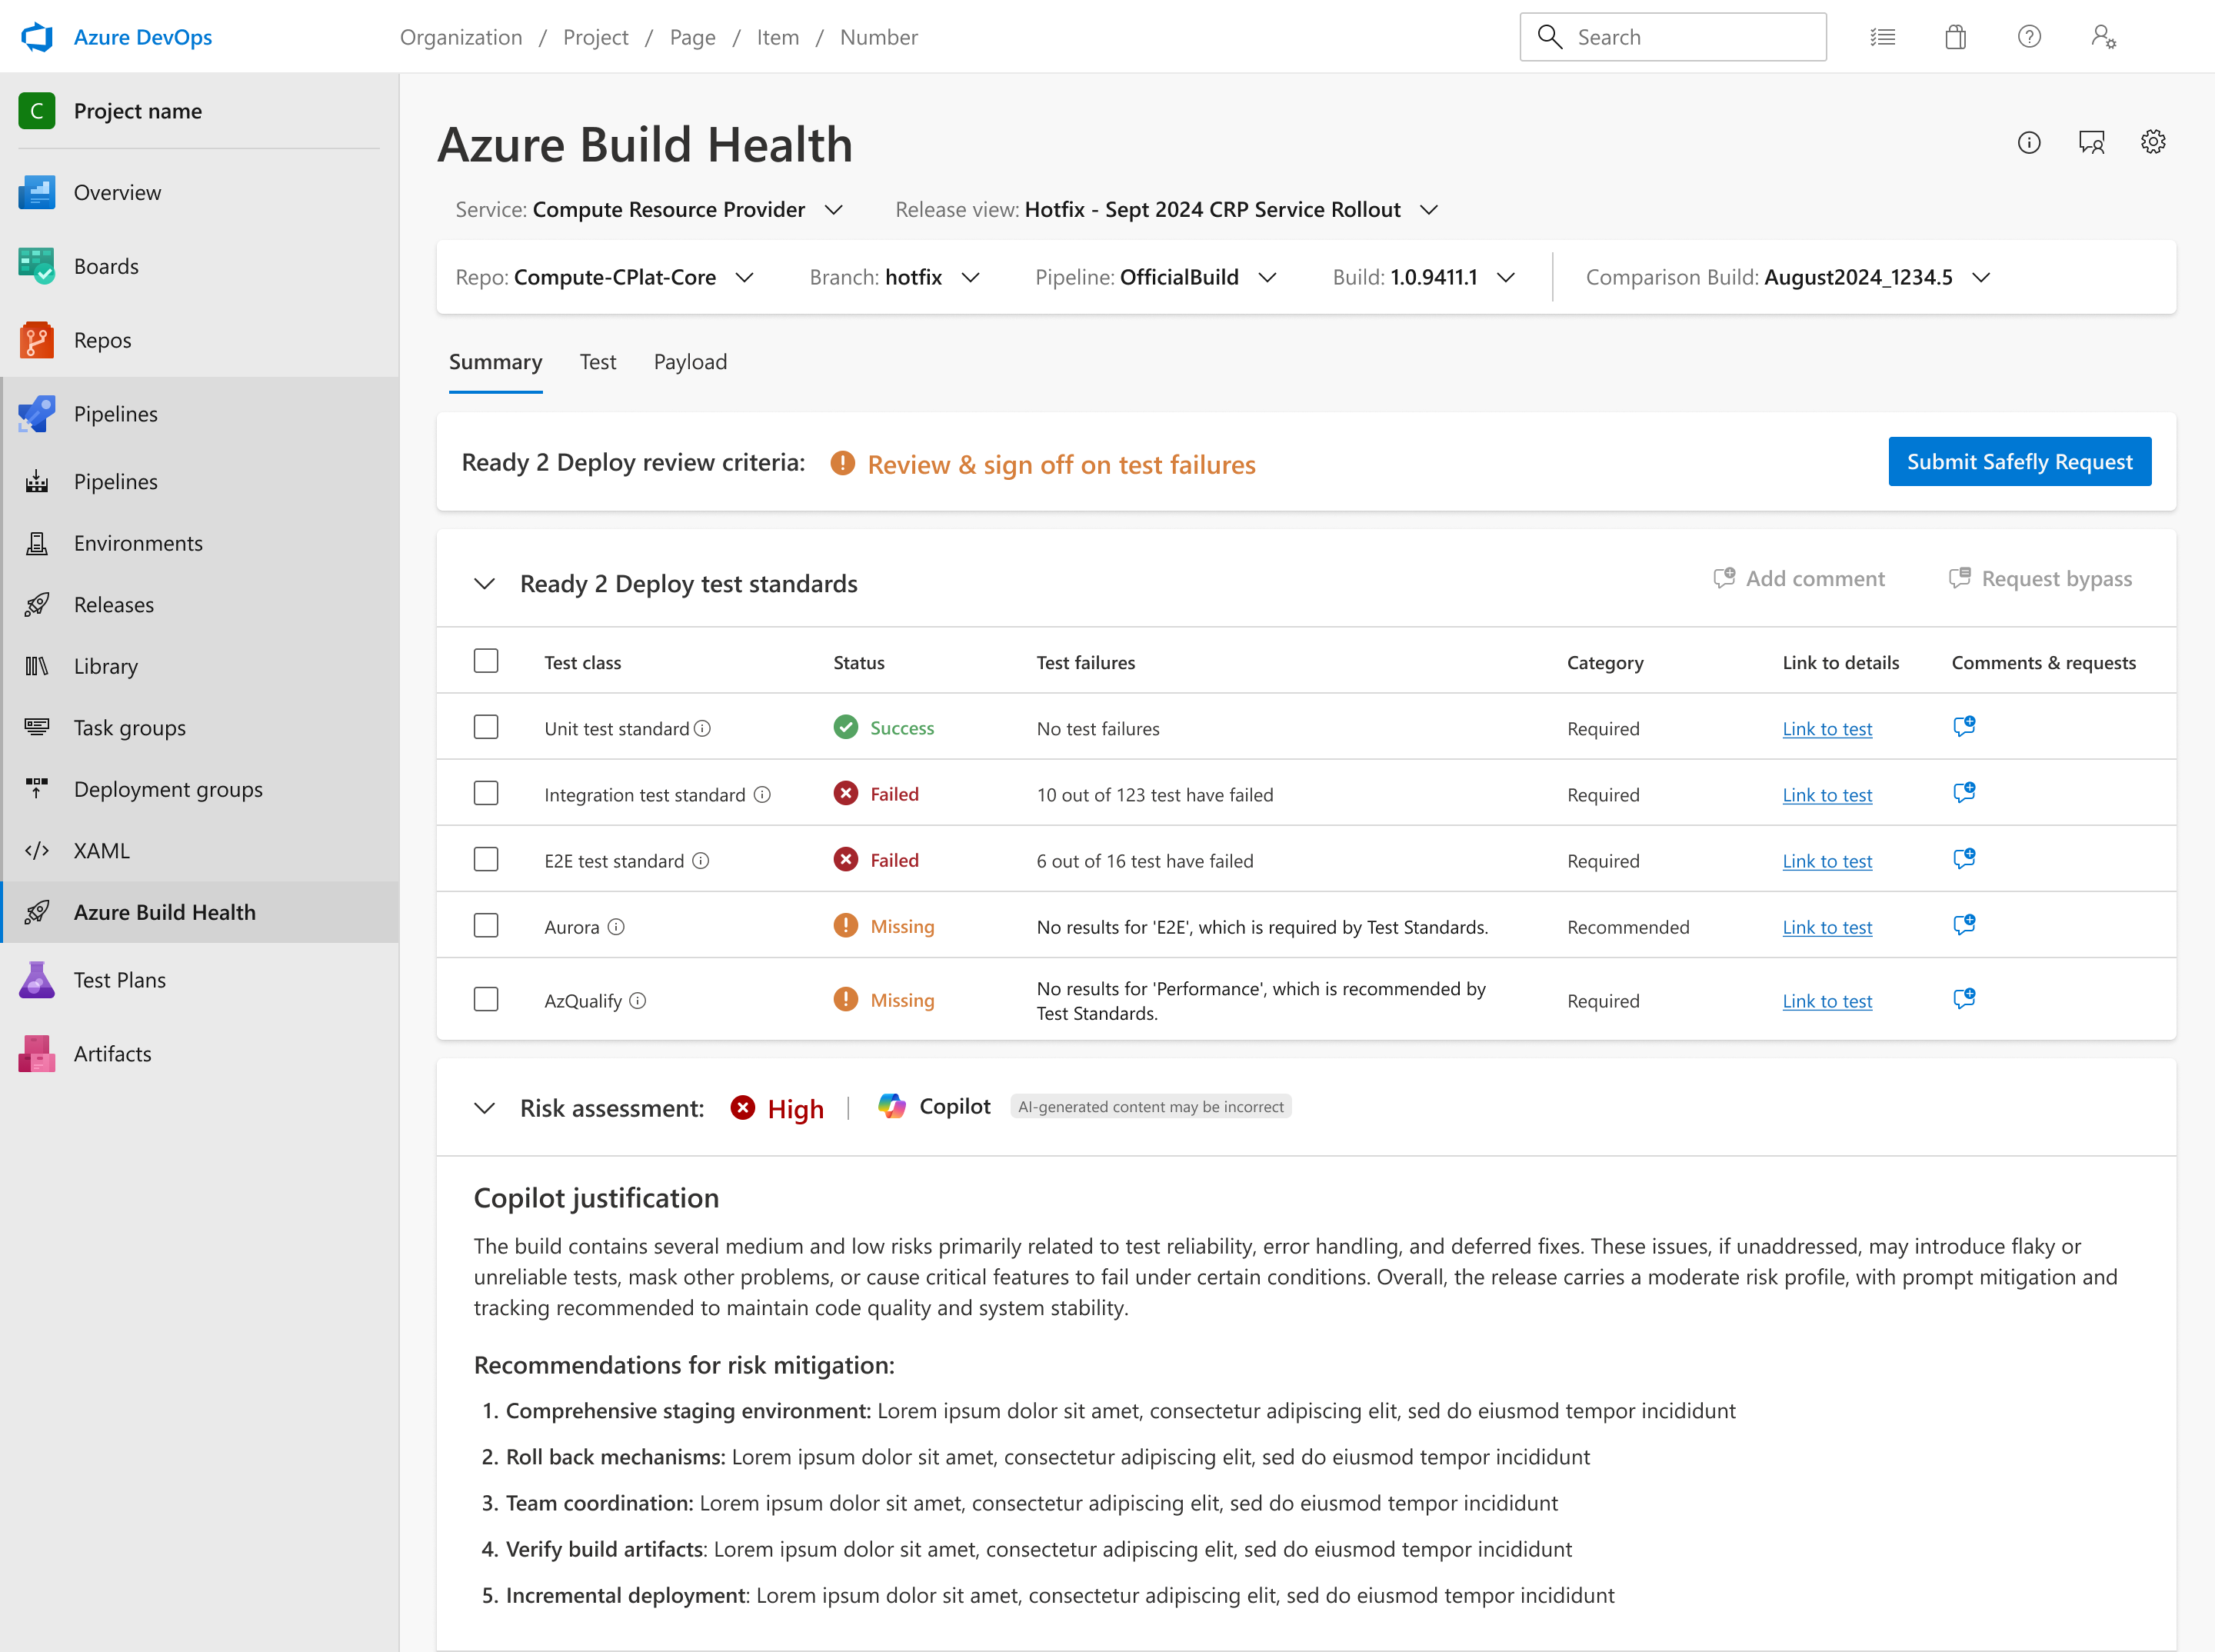
Task: Open user settings icon in header
Action: pyautogui.click(x=2103, y=37)
